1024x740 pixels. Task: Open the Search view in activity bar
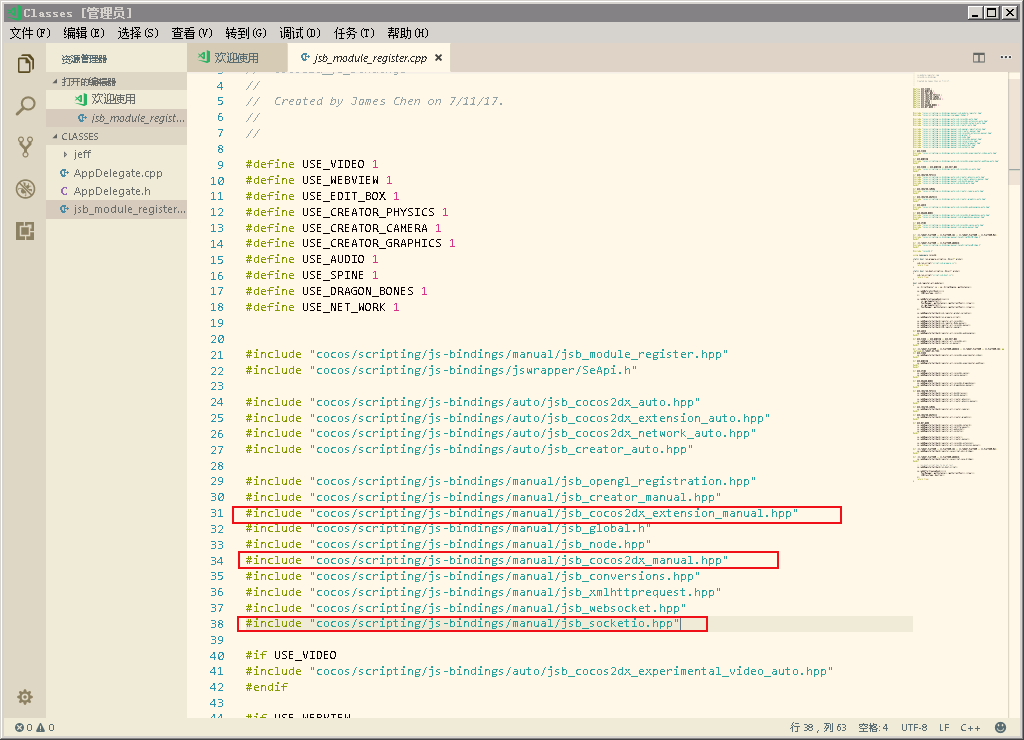click(25, 105)
